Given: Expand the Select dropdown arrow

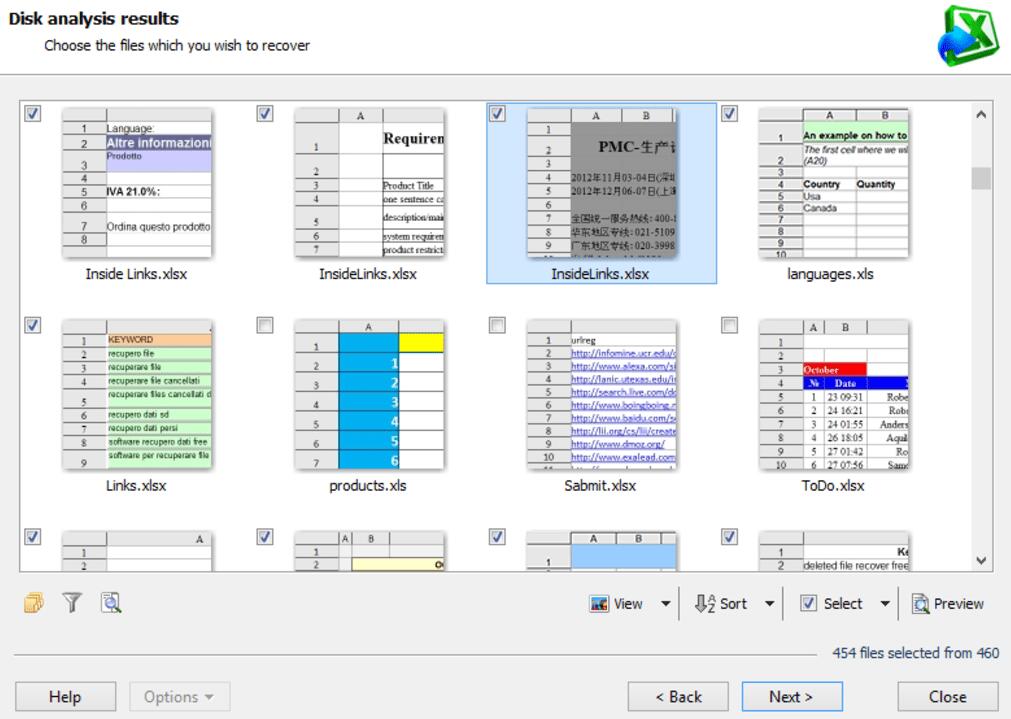Looking at the screenshot, I should [885, 604].
